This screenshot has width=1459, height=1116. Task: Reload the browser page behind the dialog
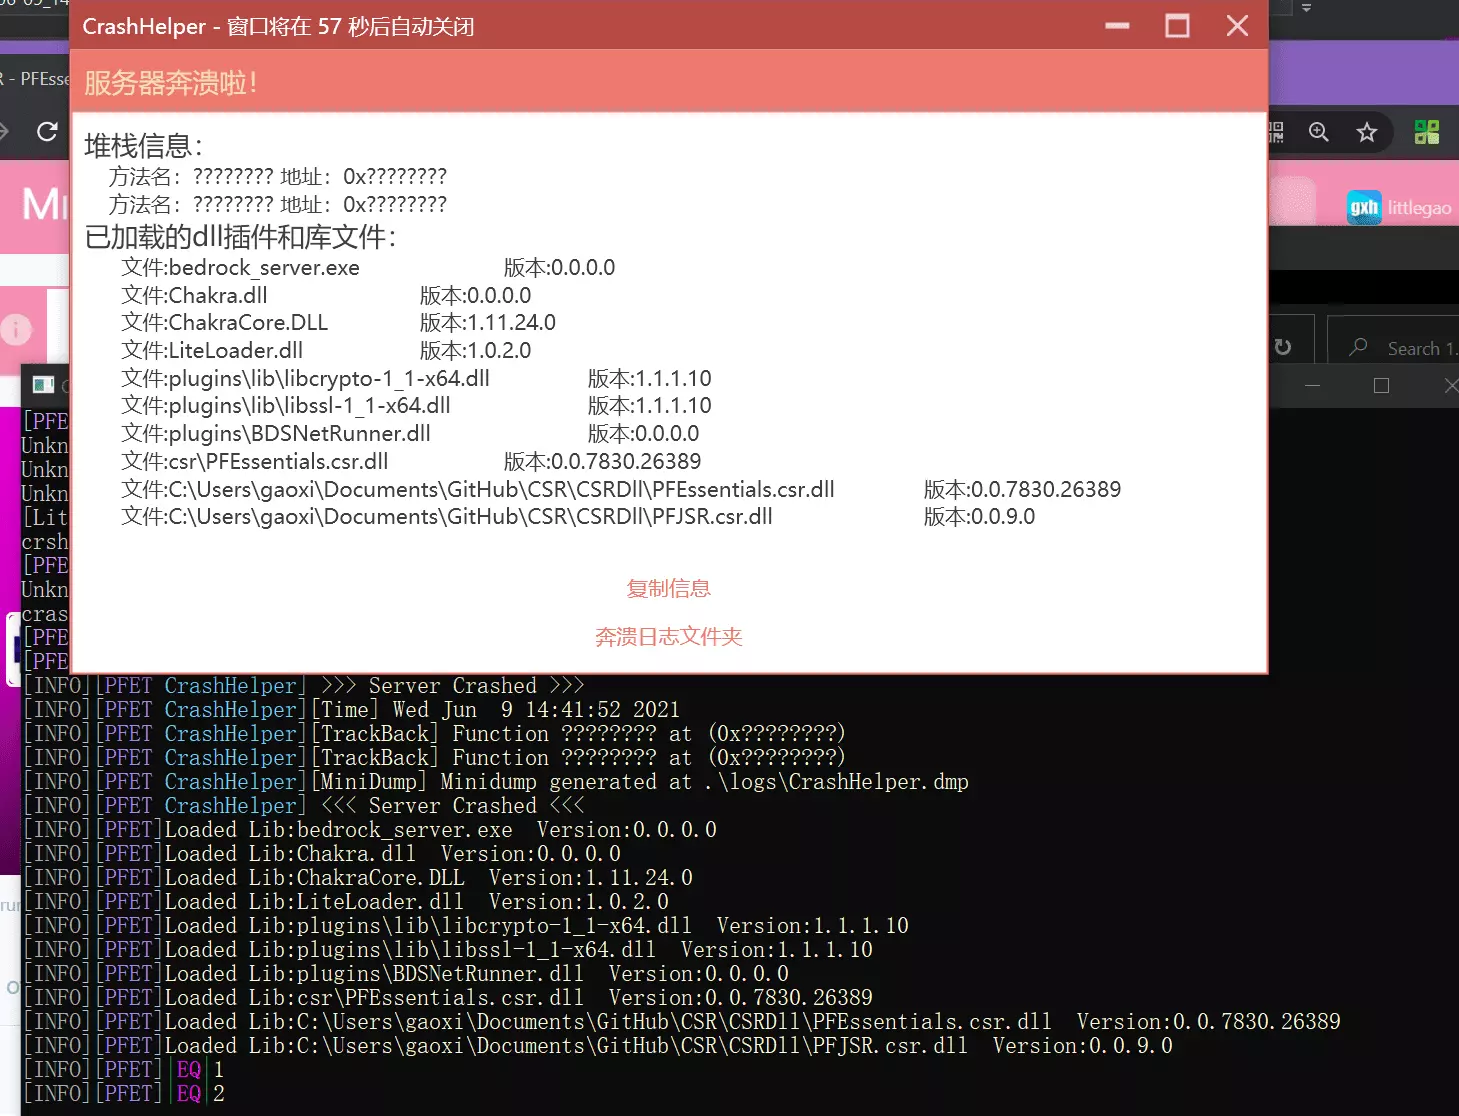tap(47, 131)
